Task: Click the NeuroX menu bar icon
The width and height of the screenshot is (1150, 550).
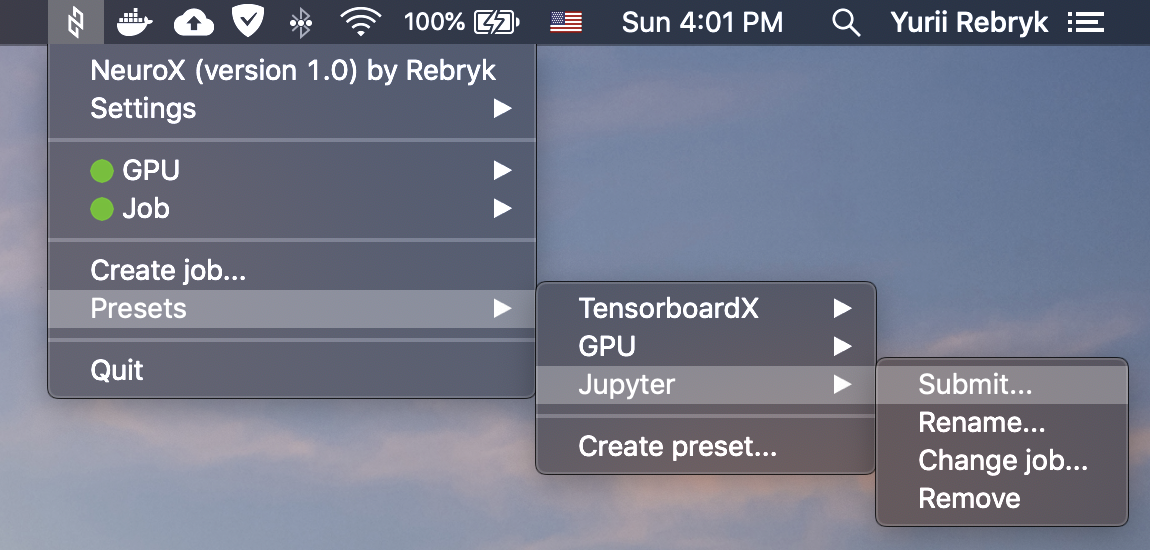Action: pyautogui.click(x=76, y=22)
